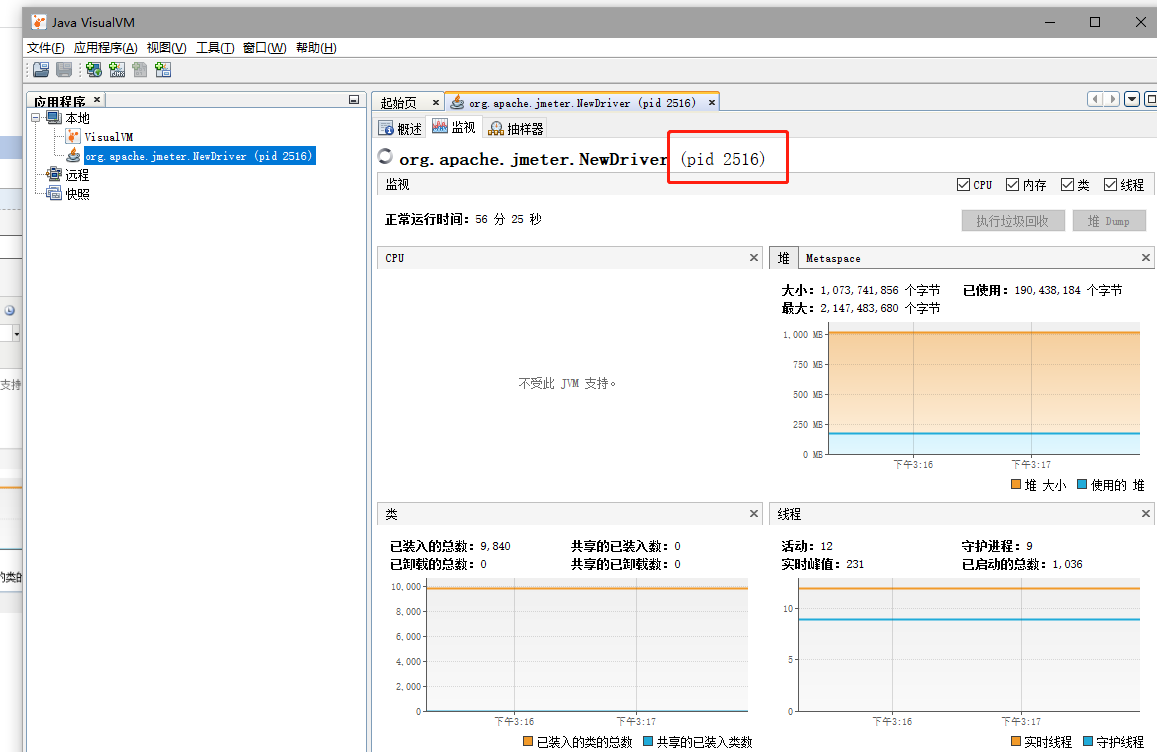Close the 起始页 tab
The width and height of the screenshot is (1157, 752).
435,103
